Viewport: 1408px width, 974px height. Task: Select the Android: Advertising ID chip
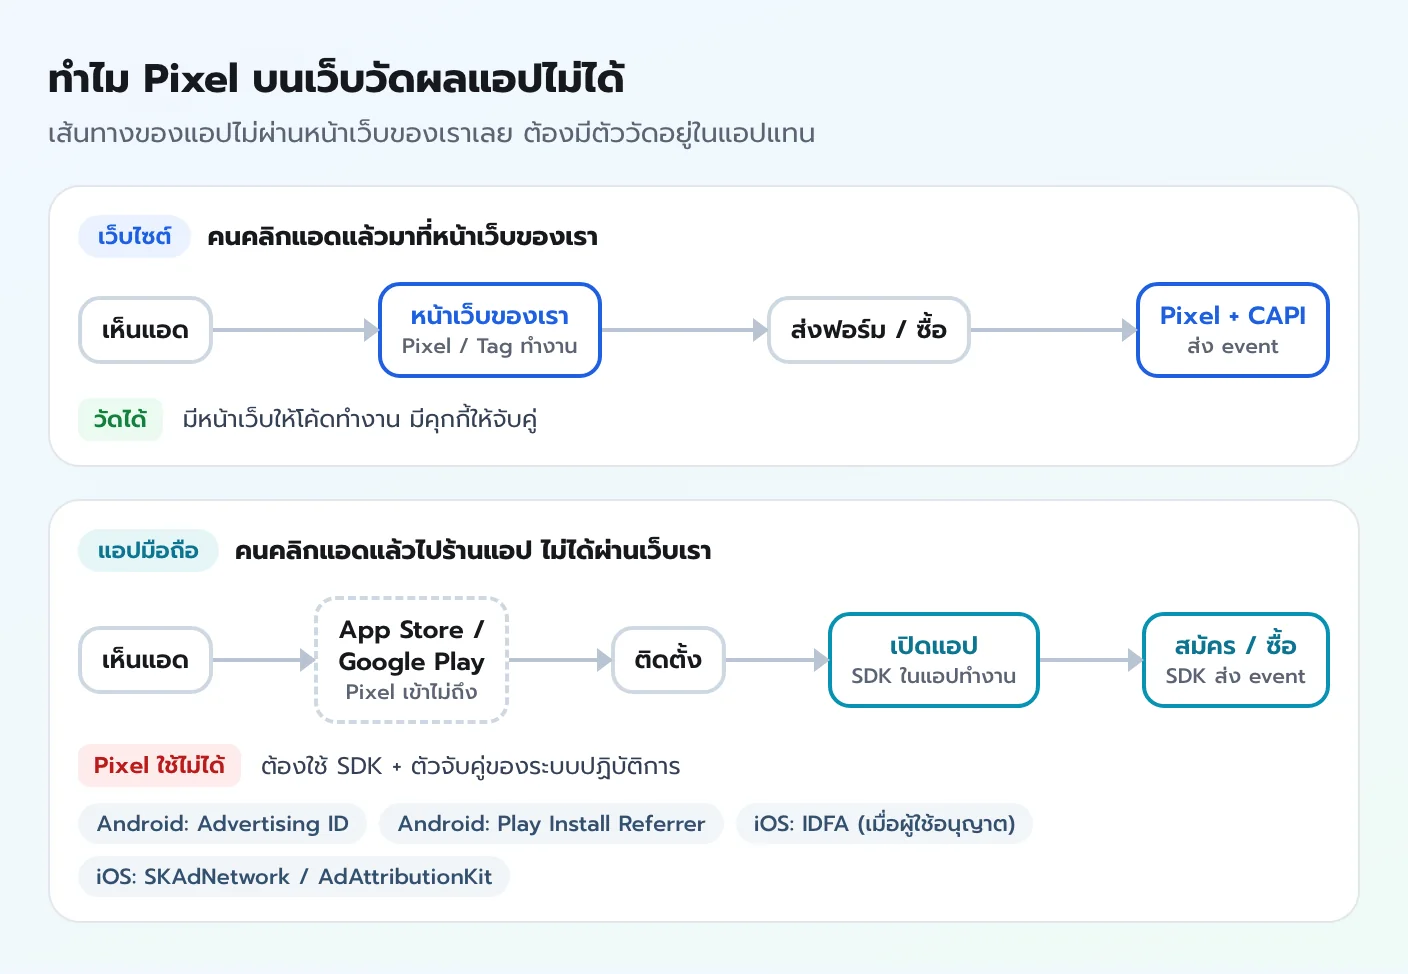pos(223,824)
